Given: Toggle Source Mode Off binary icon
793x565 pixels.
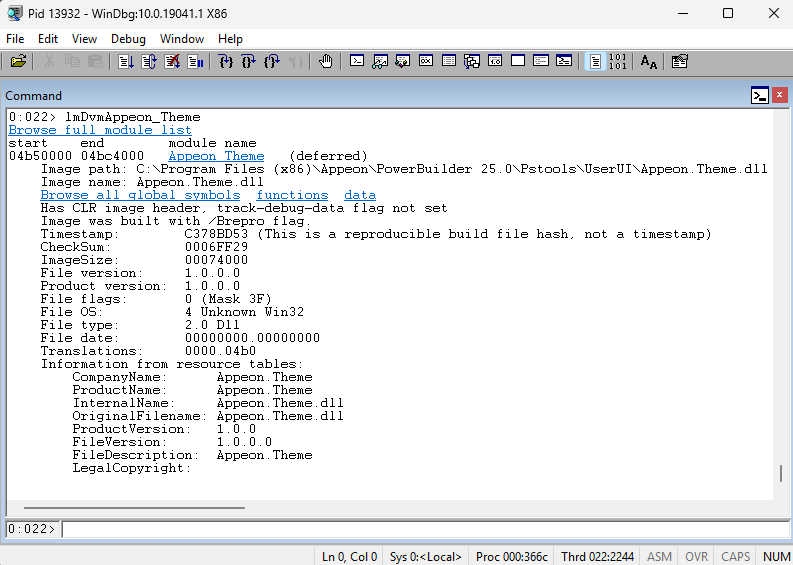Looking at the screenshot, I should click(x=617, y=62).
